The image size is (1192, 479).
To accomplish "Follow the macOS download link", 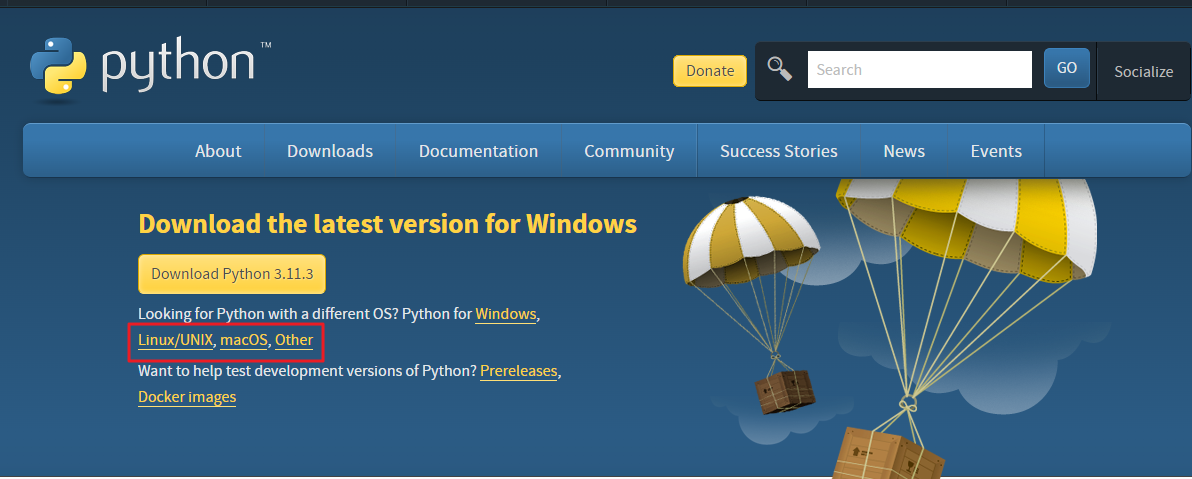I will [244, 340].
